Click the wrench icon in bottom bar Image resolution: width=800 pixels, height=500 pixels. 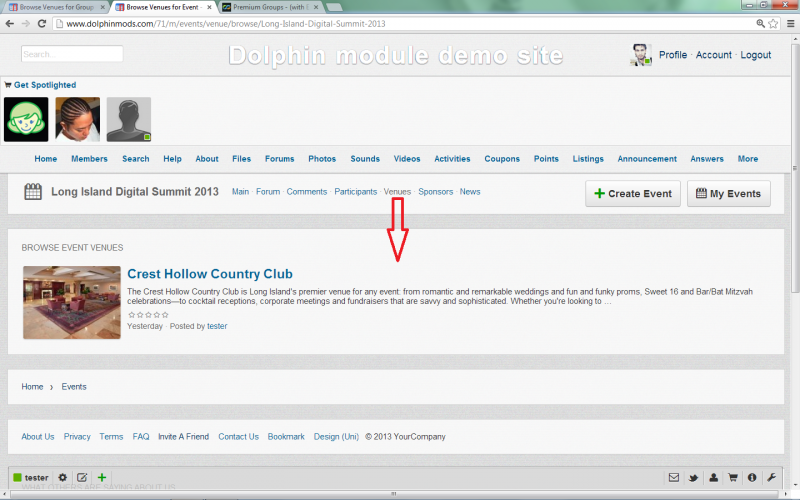pyautogui.click(x=771, y=478)
